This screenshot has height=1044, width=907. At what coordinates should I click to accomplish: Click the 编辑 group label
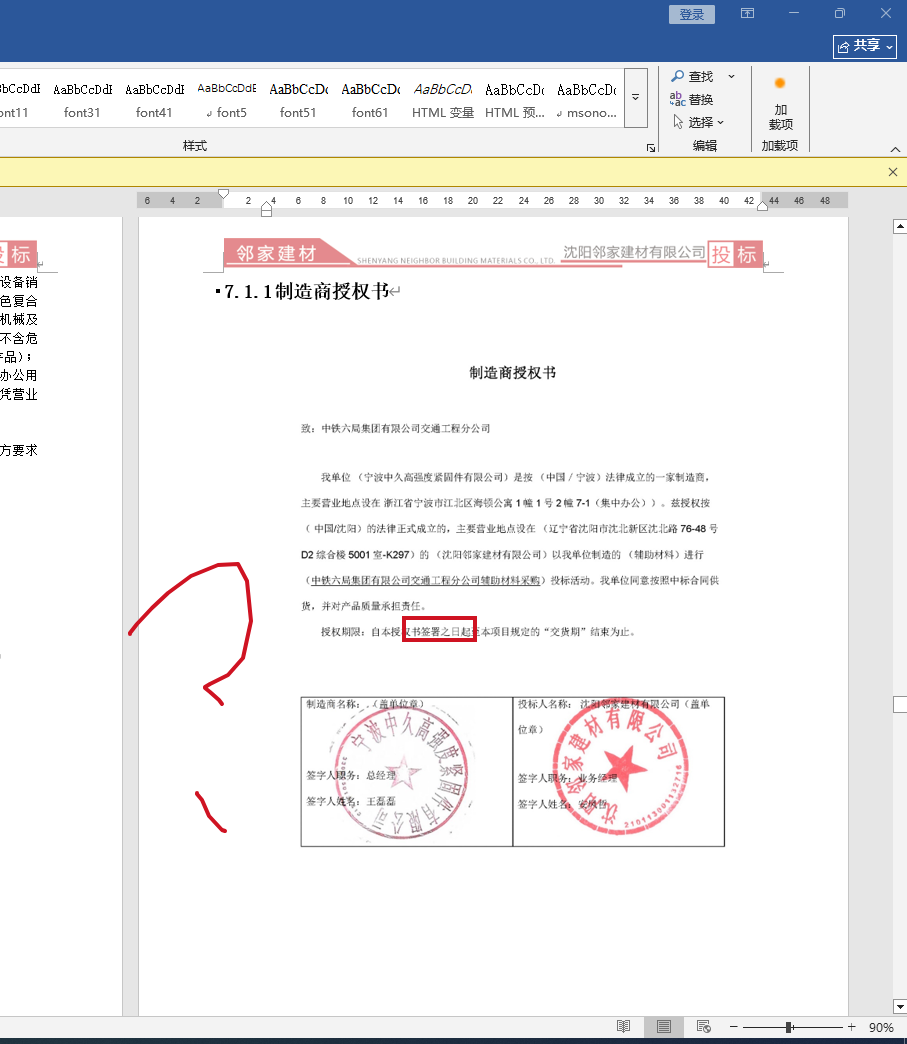(x=705, y=146)
